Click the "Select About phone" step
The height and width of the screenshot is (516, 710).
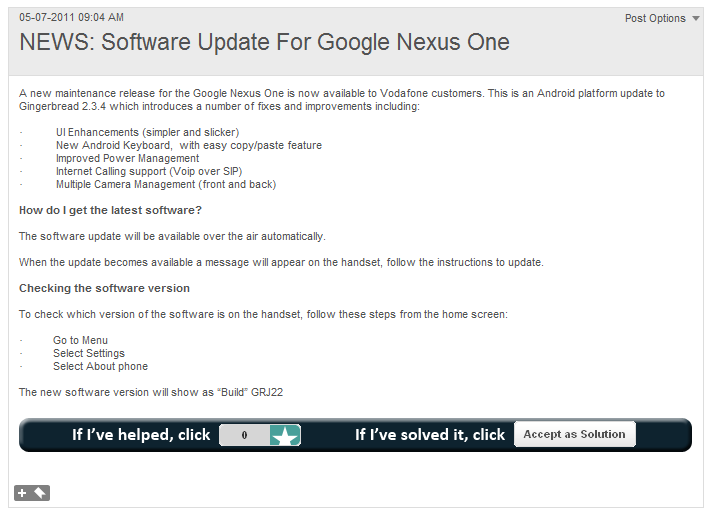tap(100, 366)
